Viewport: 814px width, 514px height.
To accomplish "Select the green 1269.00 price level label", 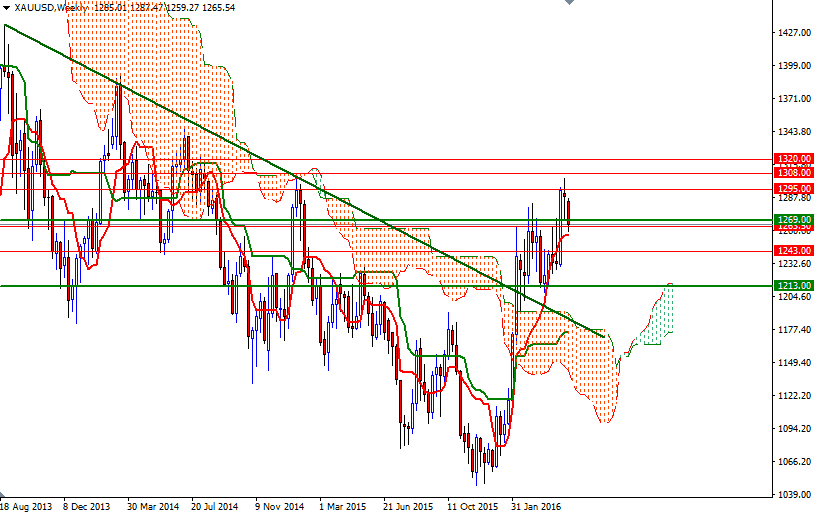I will tap(793, 220).
